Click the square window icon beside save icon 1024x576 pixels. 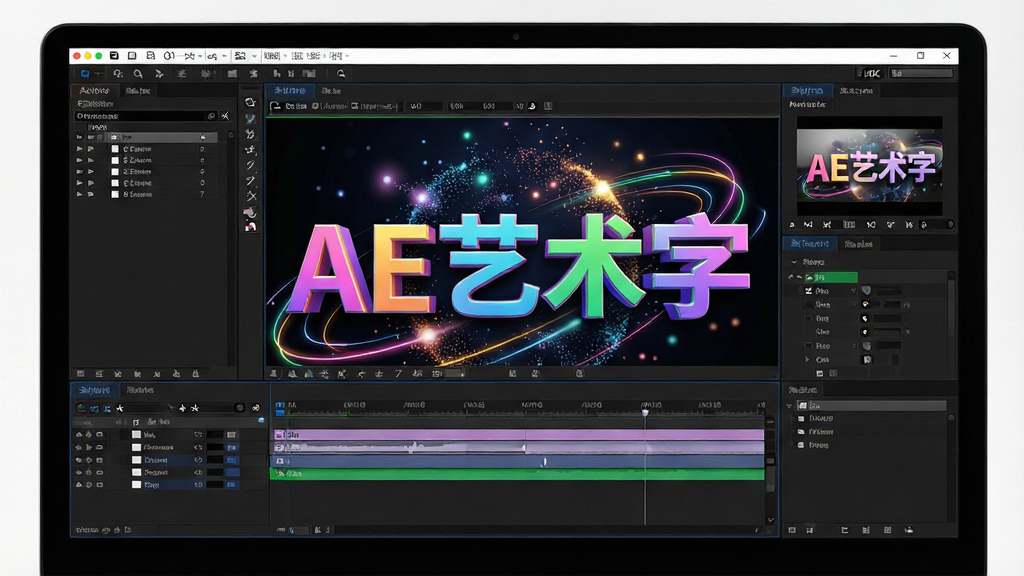point(132,56)
